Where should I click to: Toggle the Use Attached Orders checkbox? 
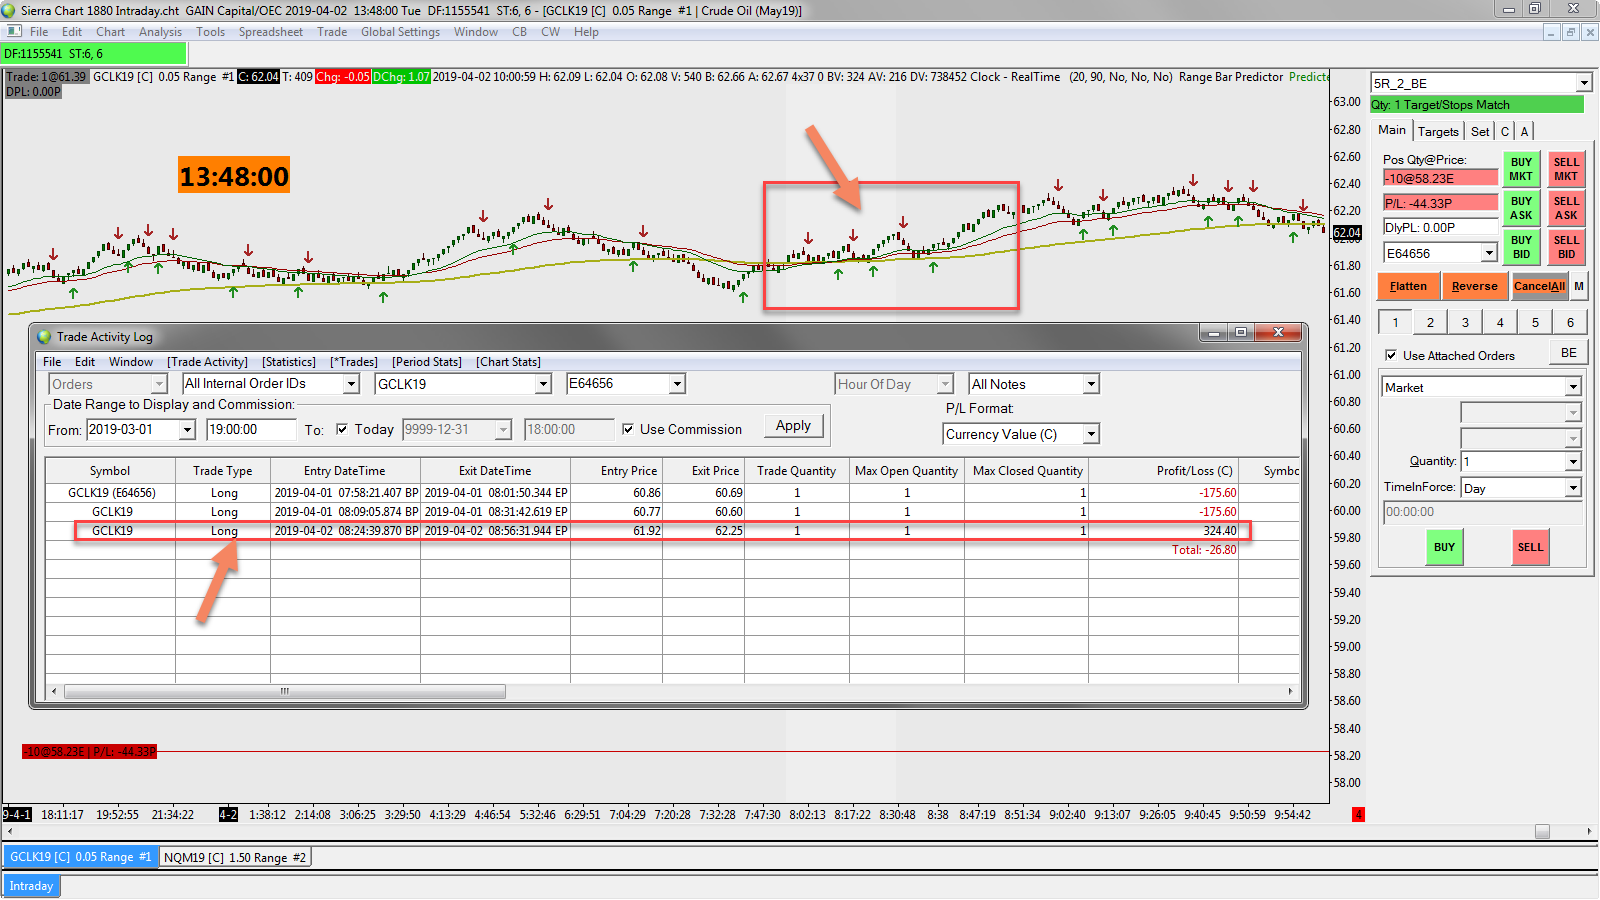(1391, 355)
